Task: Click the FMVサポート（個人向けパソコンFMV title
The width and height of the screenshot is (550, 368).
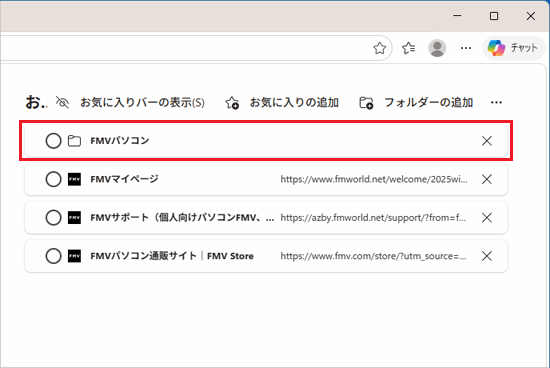Action: [x=182, y=218]
